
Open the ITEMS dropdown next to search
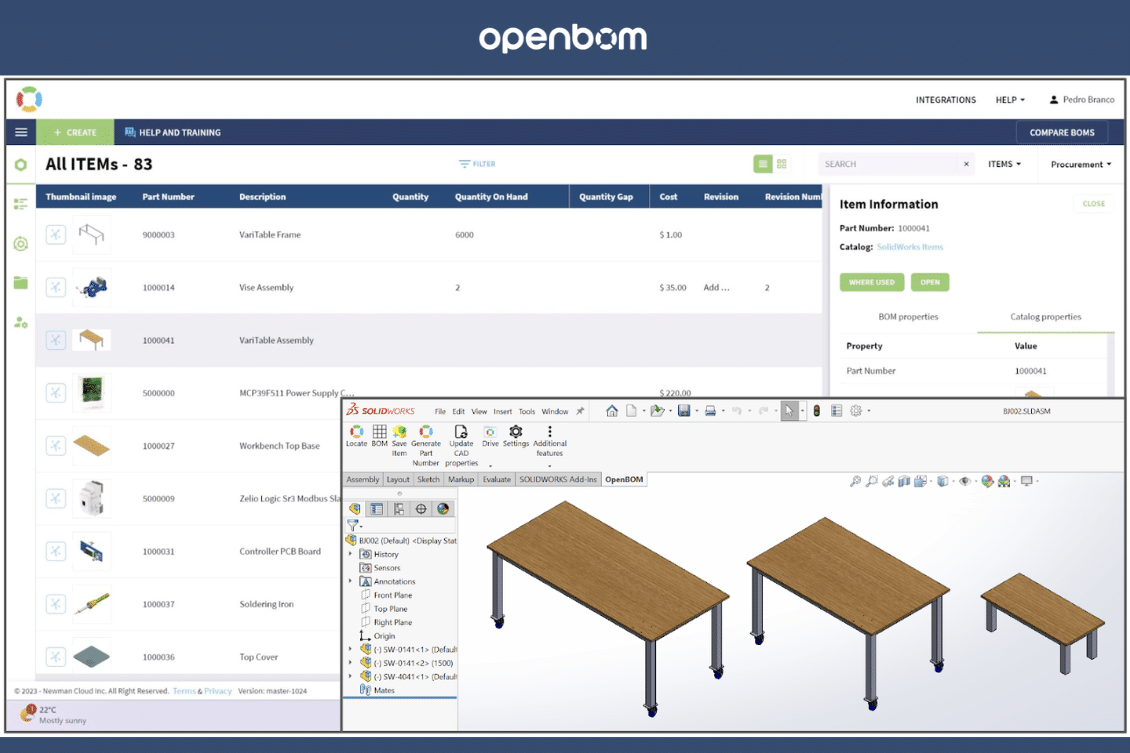(1004, 164)
